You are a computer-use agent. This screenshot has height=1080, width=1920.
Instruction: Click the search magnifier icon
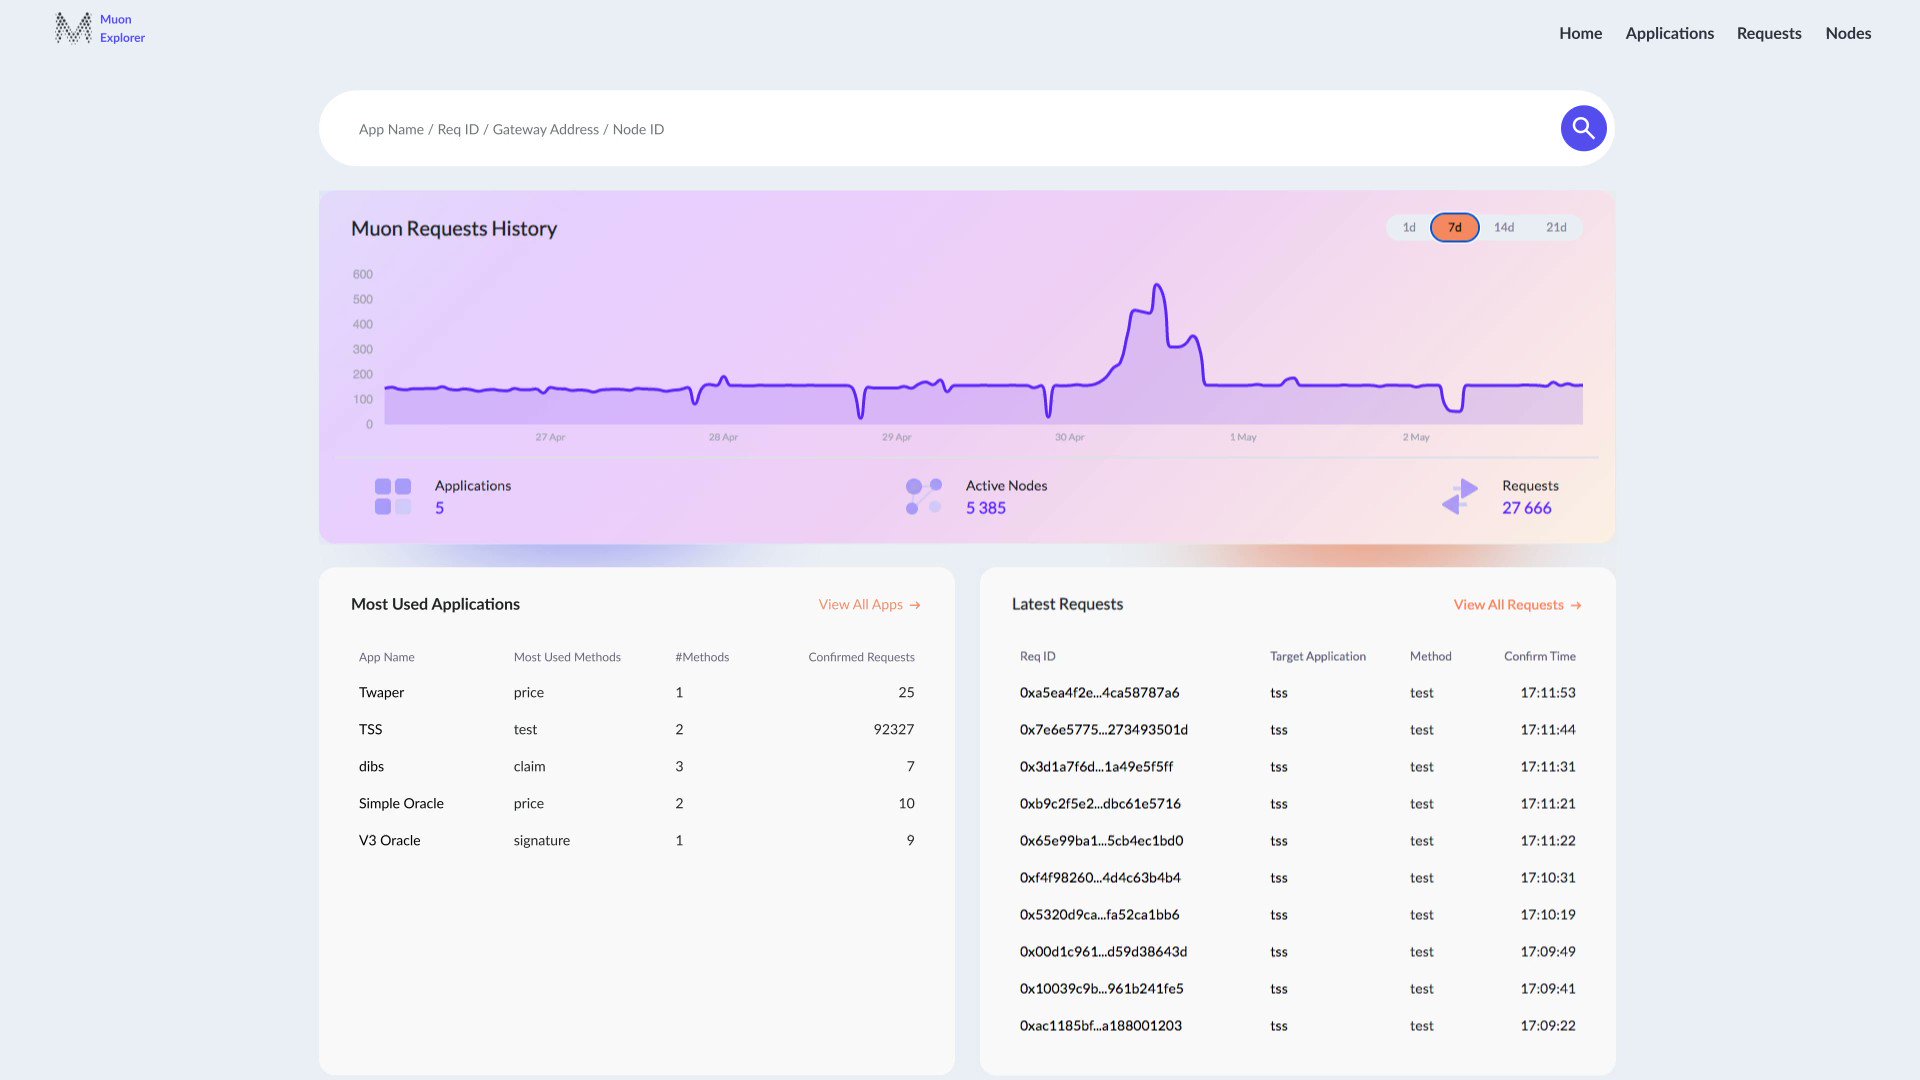(1583, 128)
